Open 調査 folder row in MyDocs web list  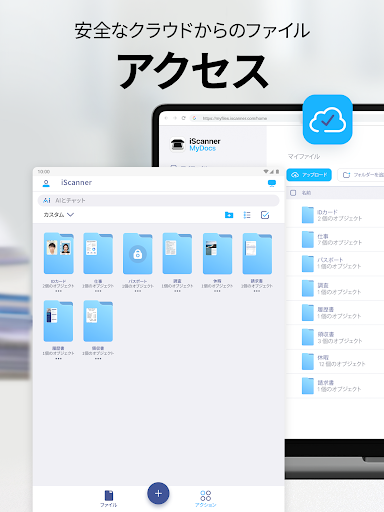click(335, 288)
